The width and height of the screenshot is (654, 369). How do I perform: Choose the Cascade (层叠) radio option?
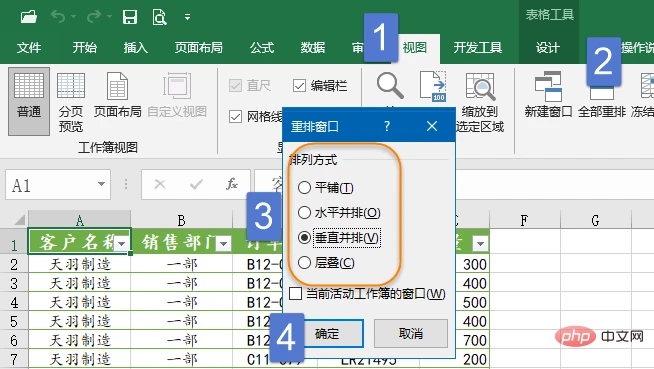click(304, 263)
